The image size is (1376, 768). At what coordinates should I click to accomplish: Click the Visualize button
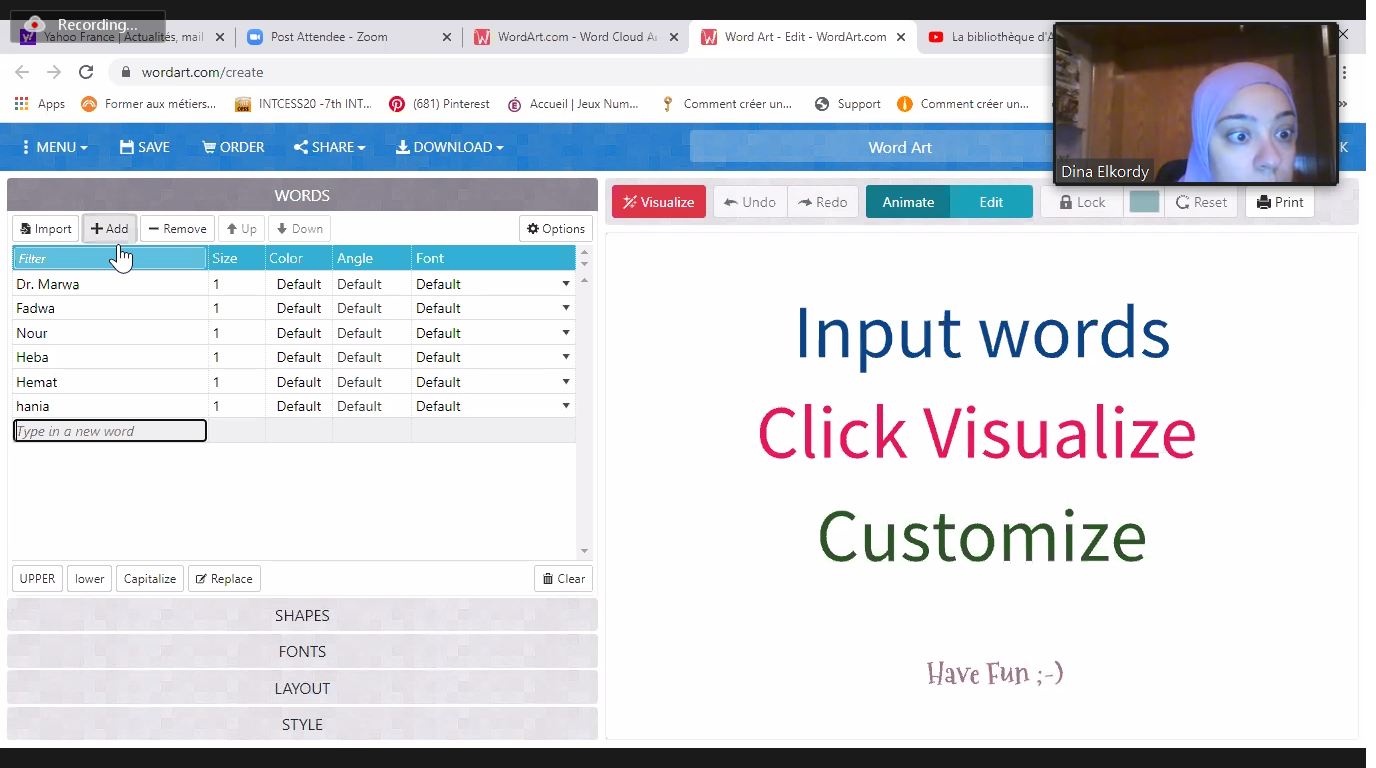coord(658,202)
